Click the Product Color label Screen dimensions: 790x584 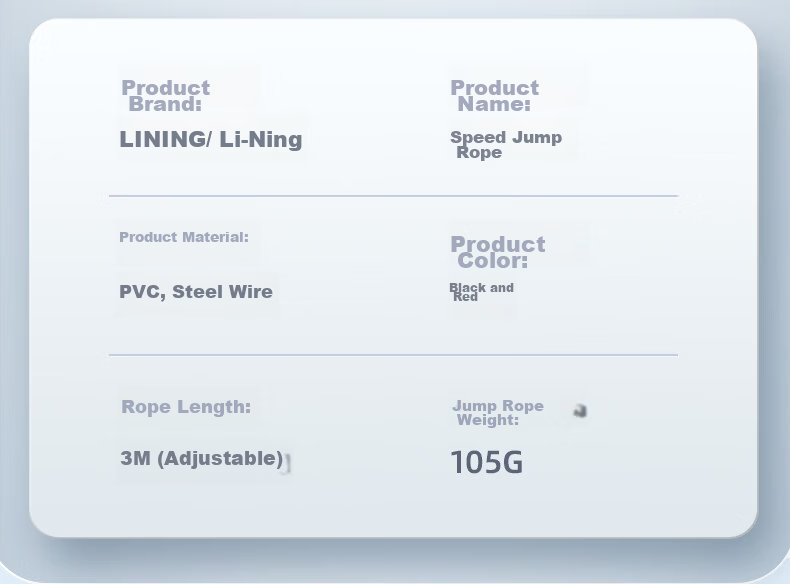(x=498, y=252)
